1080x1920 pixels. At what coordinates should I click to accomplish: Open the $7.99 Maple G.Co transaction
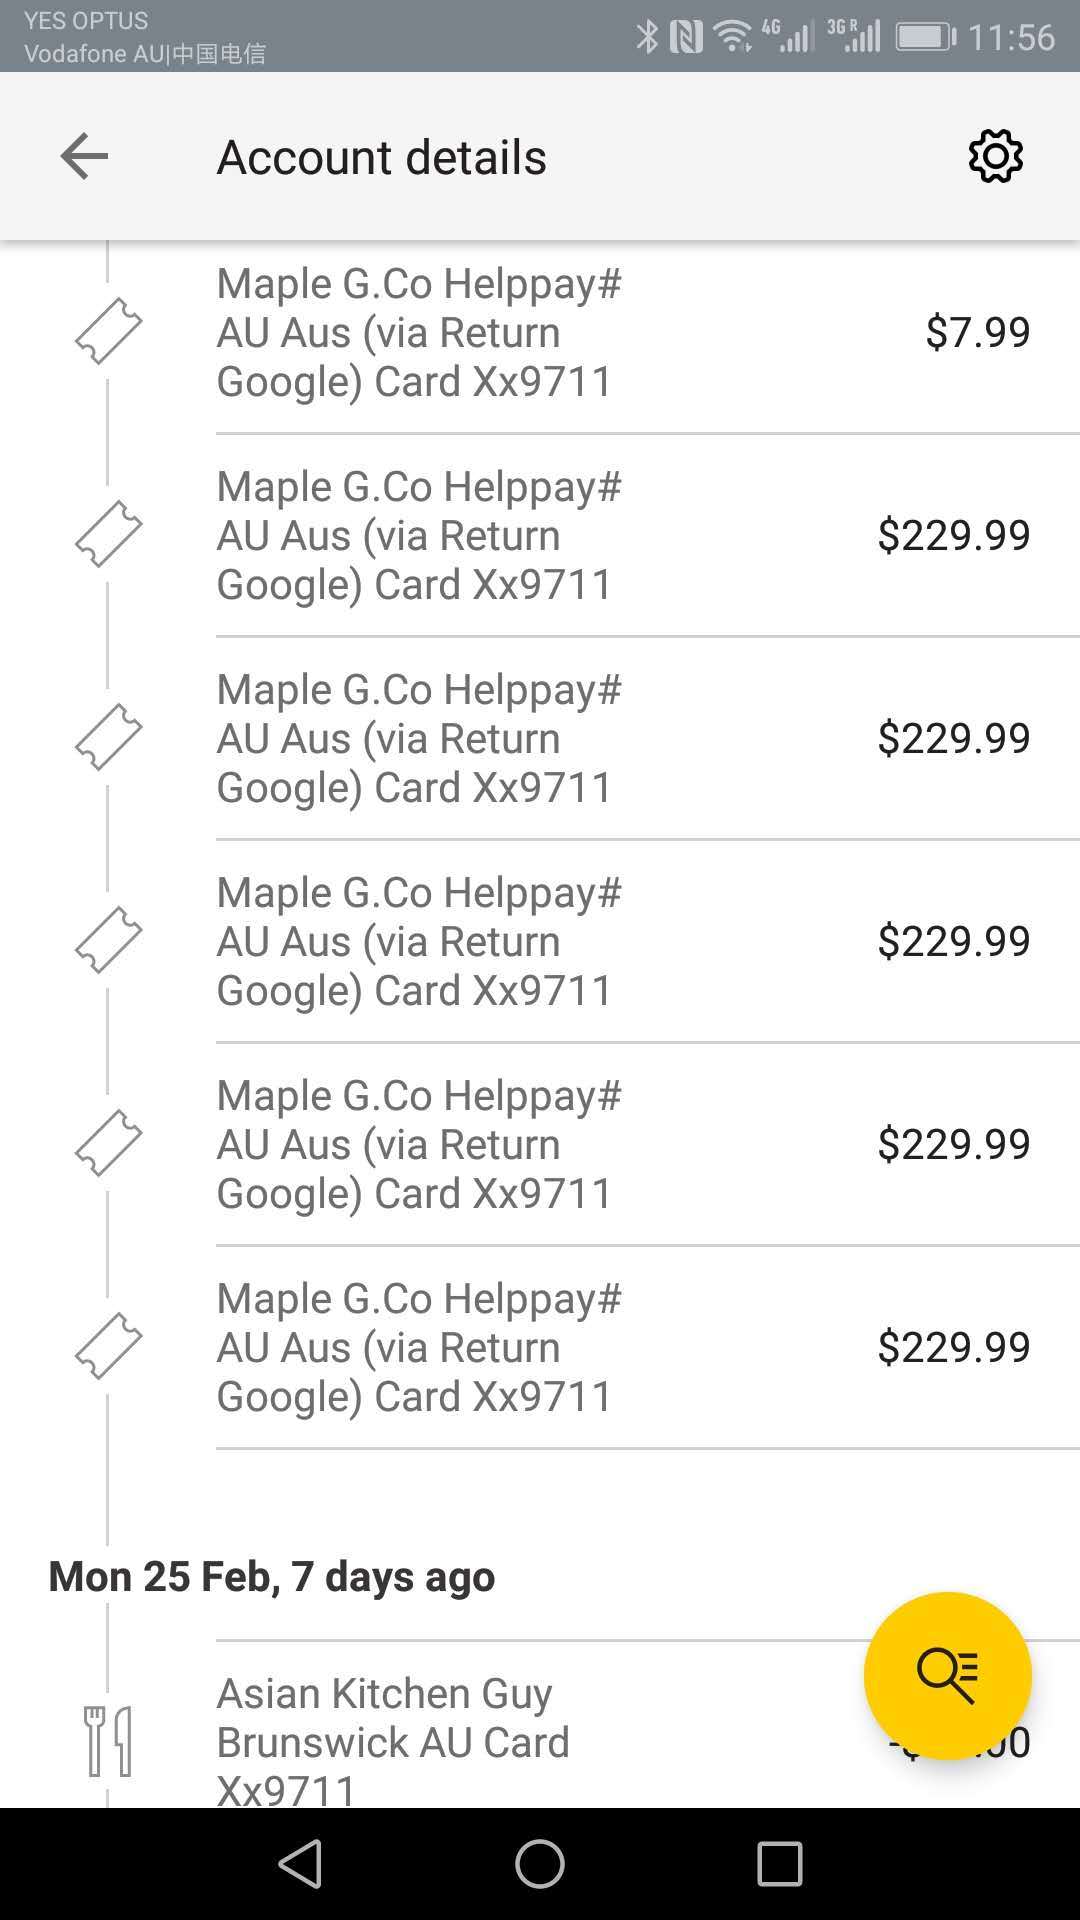[x=540, y=332]
